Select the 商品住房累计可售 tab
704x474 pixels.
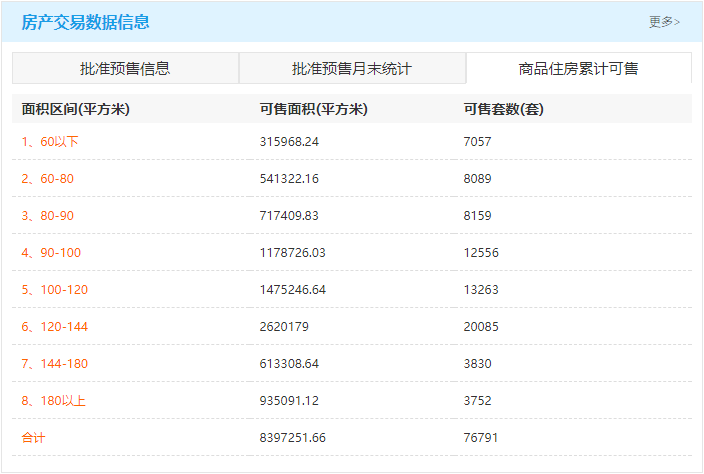[x=578, y=68]
